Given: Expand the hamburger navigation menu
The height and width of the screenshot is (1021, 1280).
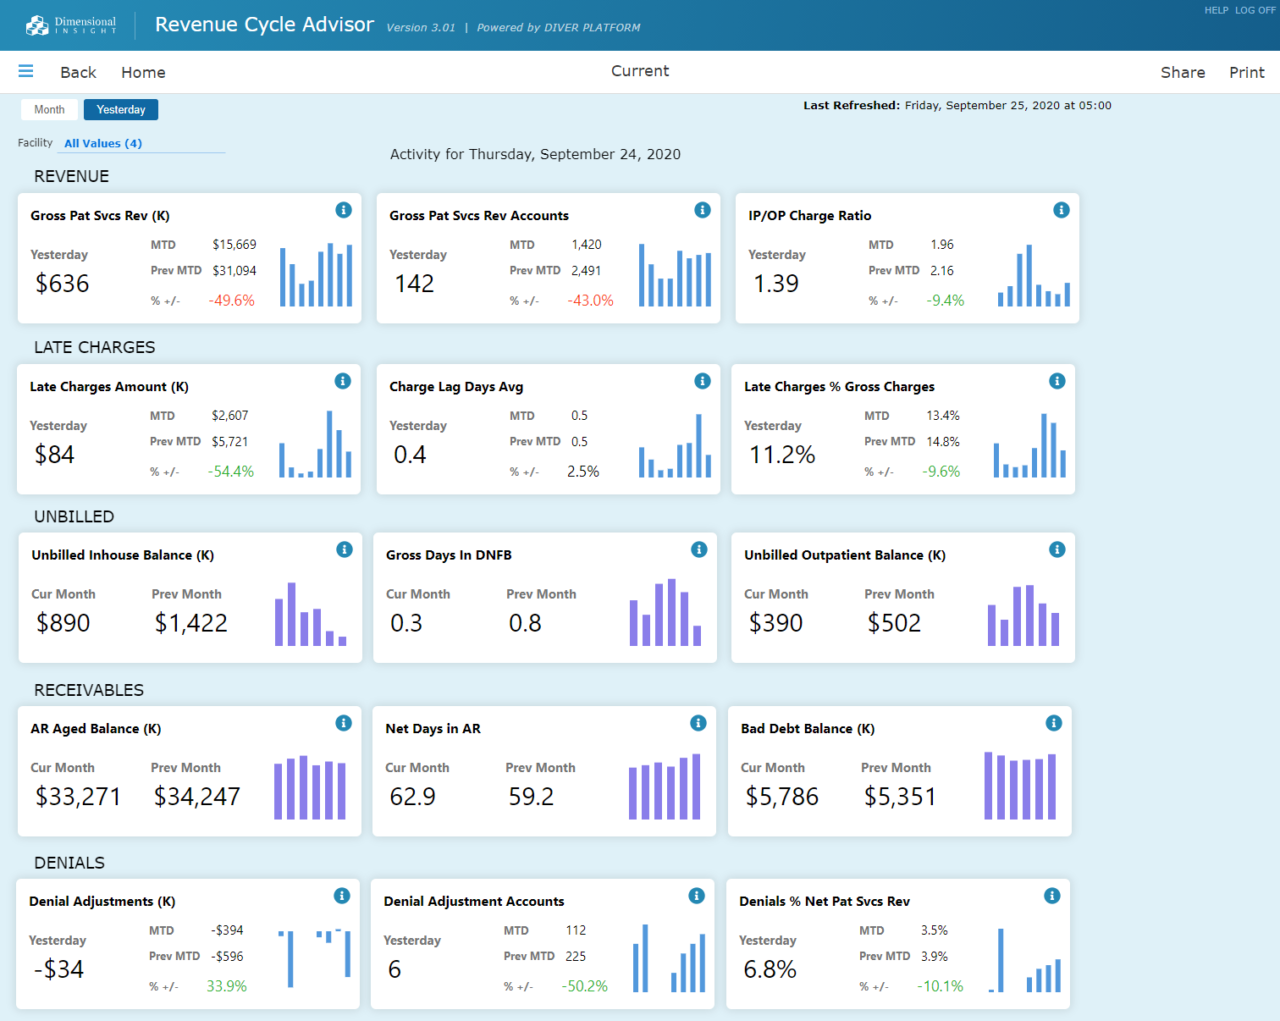Looking at the screenshot, I should click(25, 71).
